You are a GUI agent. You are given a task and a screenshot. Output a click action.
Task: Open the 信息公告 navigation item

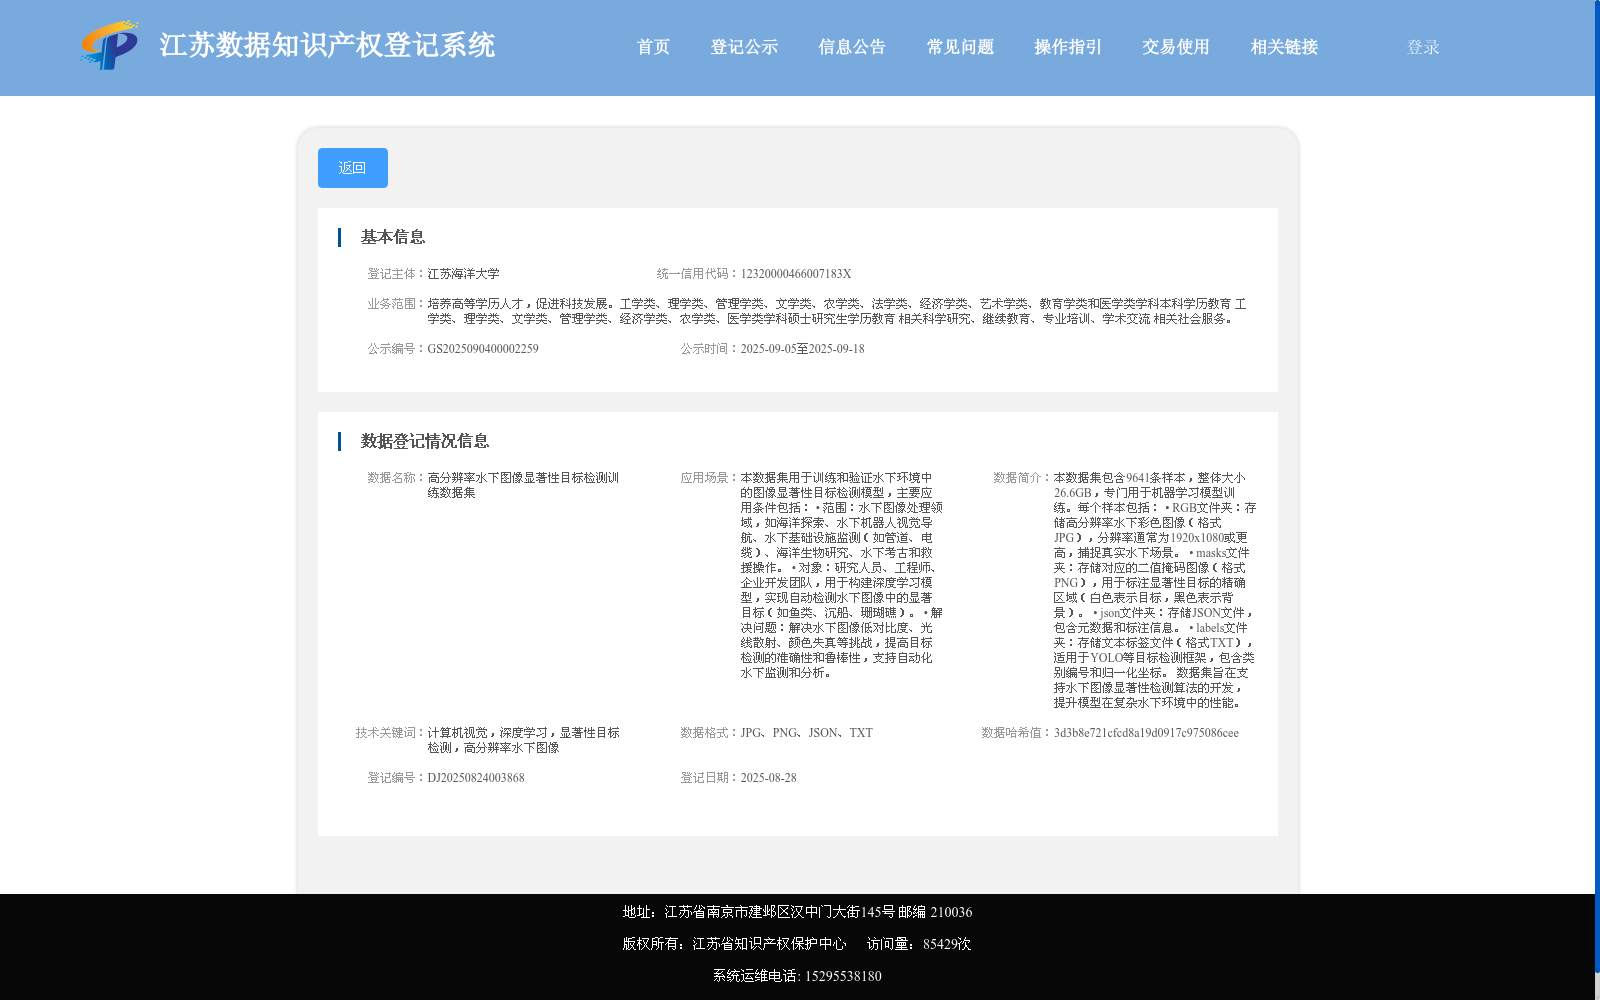tap(851, 46)
